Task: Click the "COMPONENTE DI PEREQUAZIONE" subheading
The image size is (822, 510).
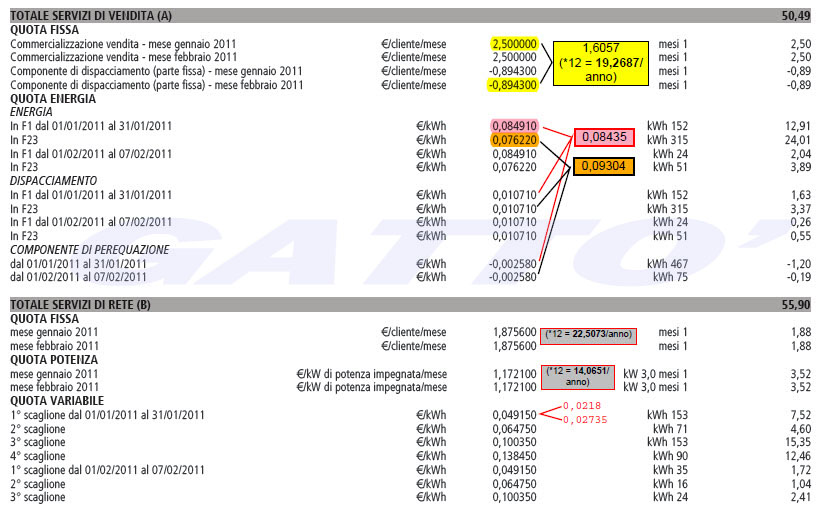Action: [x=90, y=250]
